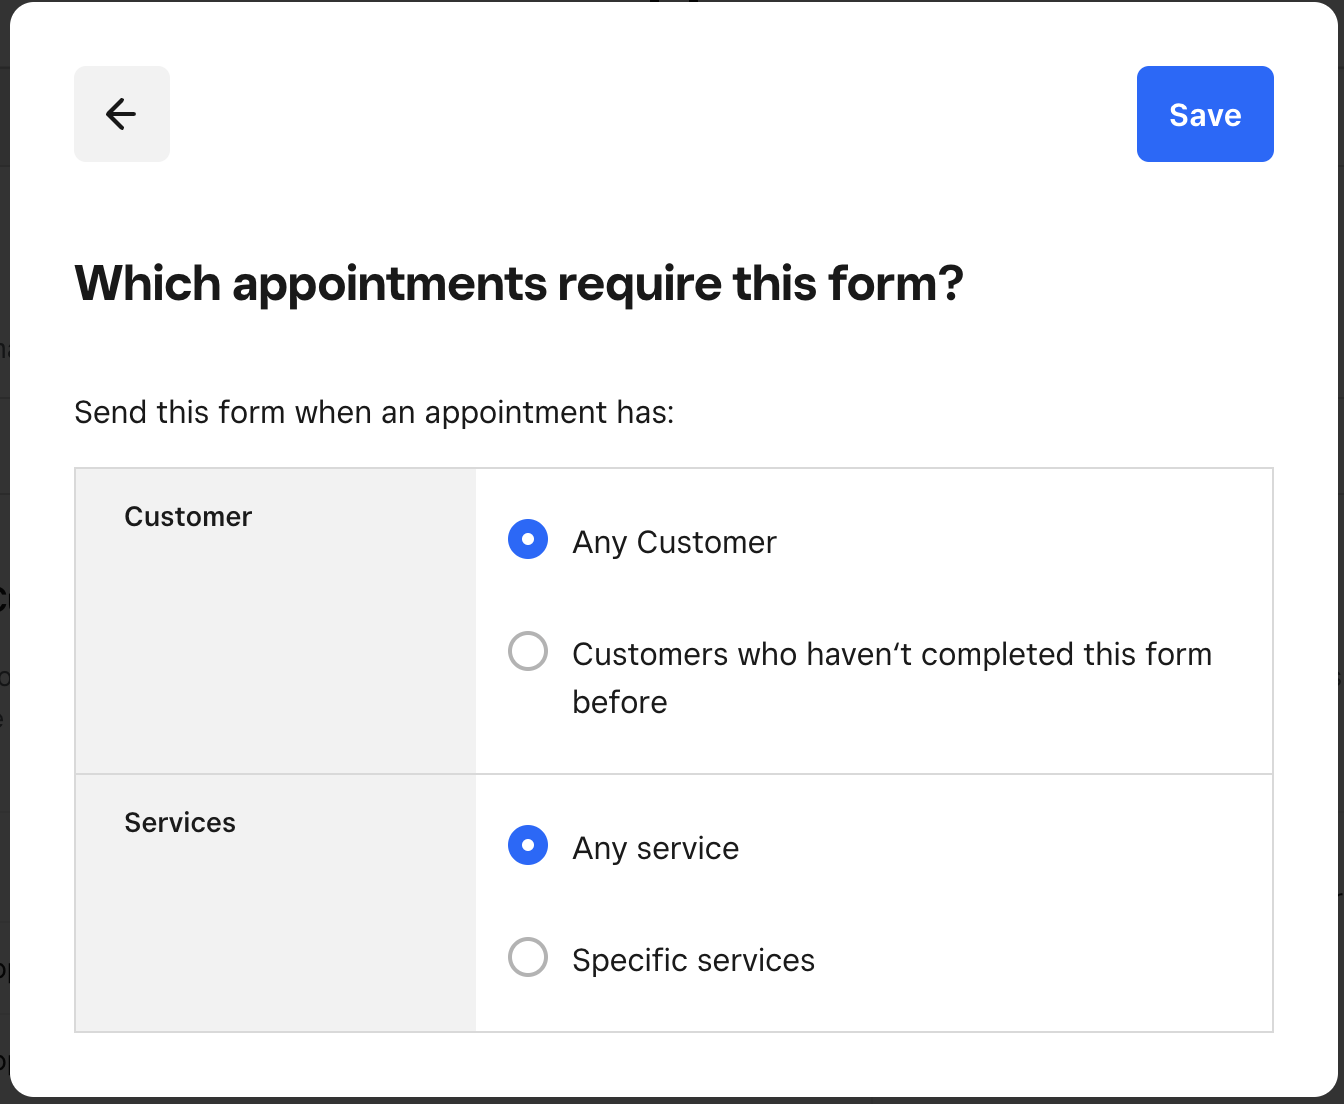Click the "Any Customer" label text
Viewport: 1344px width, 1104px height.
point(674,542)
